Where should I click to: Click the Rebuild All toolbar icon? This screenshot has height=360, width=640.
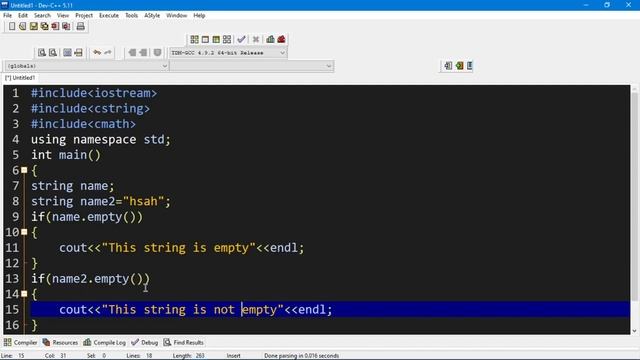[227, 39]
